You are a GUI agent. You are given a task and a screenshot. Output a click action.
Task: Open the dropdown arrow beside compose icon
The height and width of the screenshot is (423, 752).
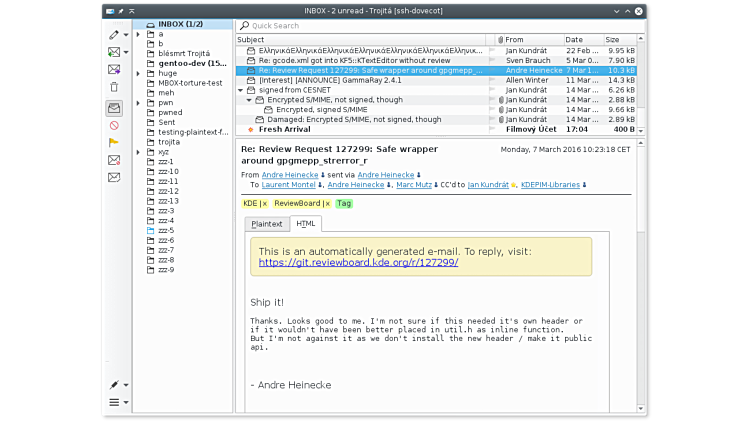(125, 35)
